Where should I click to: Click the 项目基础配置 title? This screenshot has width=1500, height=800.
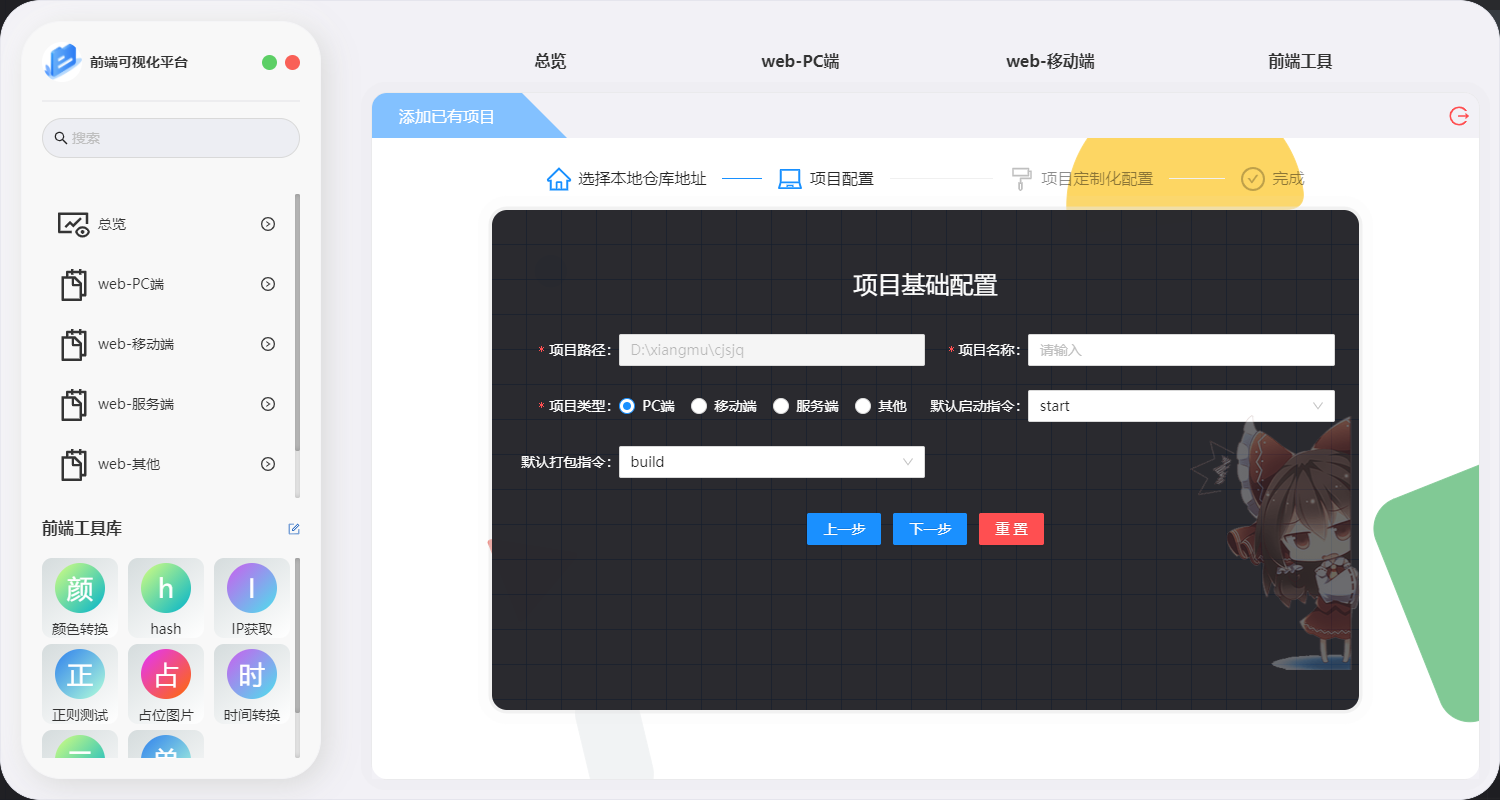click(925, 285)
